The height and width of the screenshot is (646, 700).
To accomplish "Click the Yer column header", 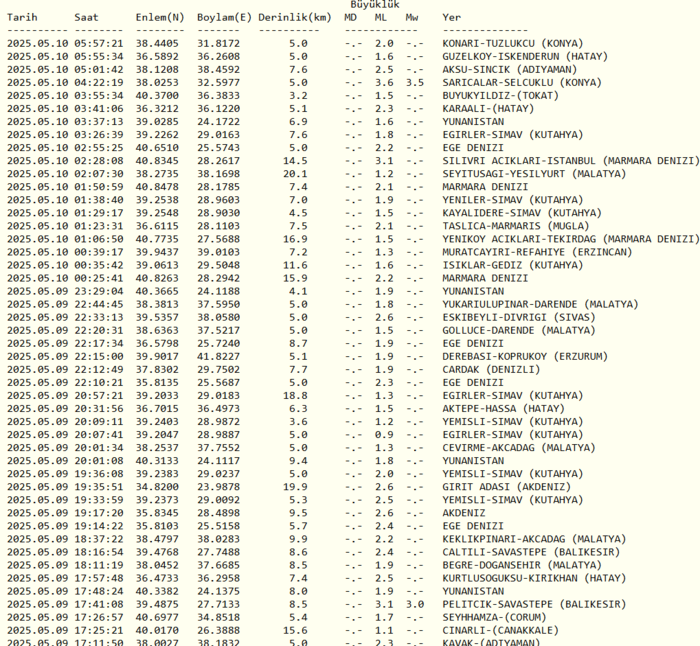I will click(452, 17).
